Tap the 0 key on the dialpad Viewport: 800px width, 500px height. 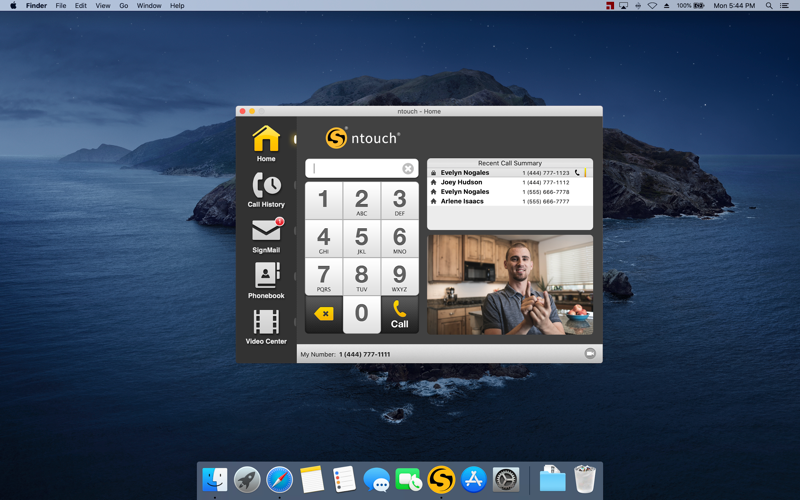click(x=361, y=314)
